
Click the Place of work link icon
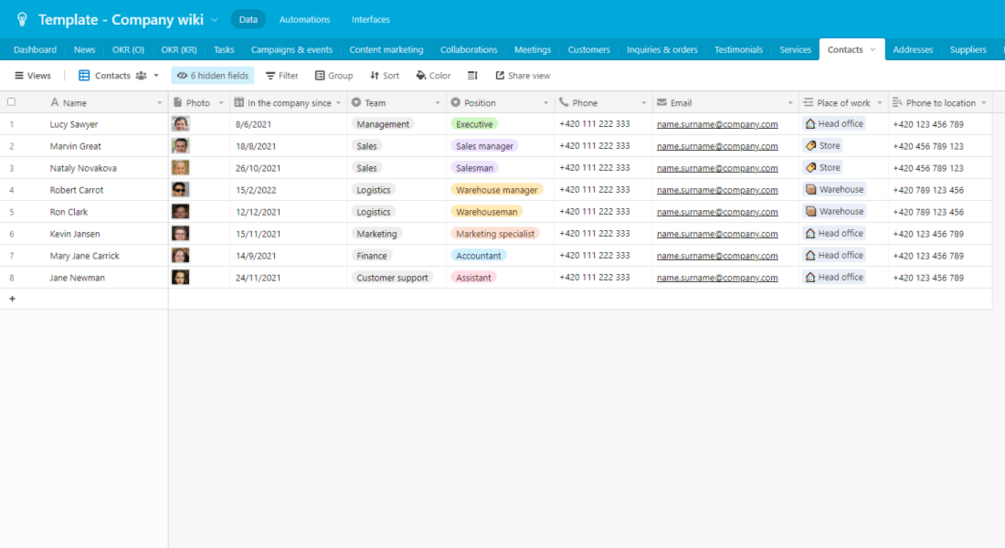808,103
